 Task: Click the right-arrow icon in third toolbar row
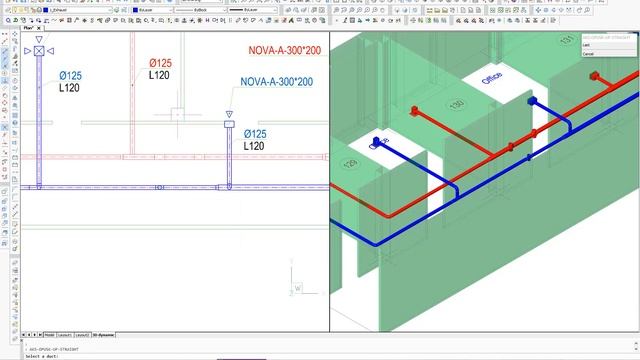pyautogui.click(x=367, y=20)
